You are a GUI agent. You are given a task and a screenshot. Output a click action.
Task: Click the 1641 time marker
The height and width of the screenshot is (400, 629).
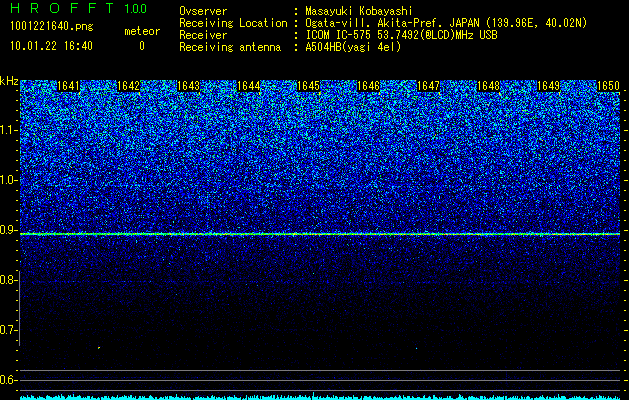click(69, 86)
